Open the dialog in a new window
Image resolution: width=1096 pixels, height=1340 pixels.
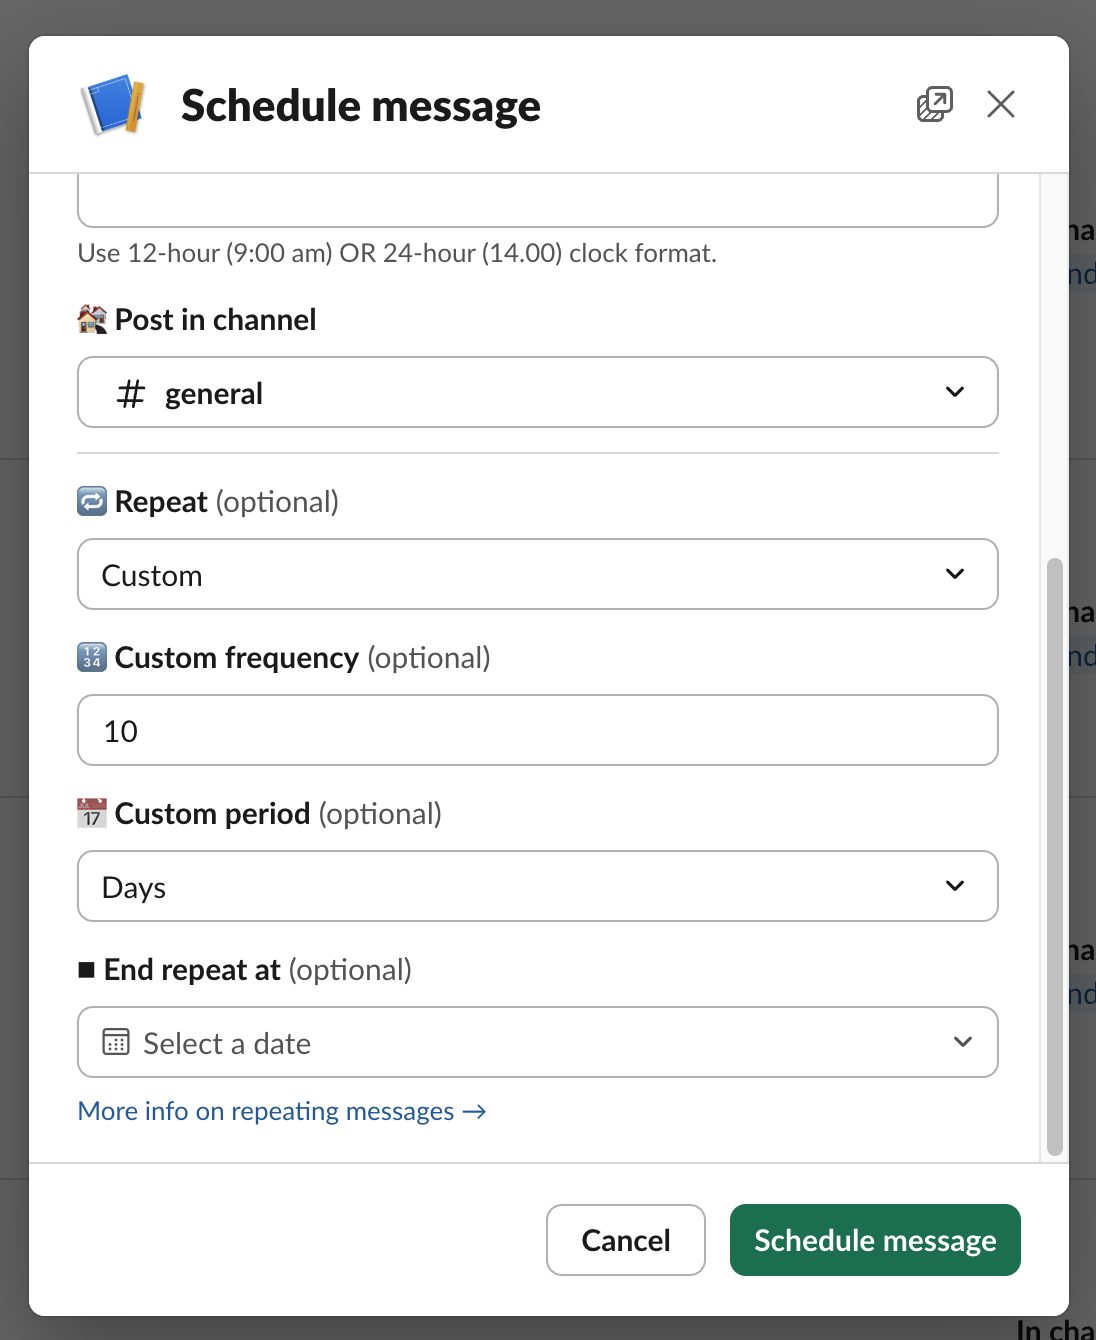tap(935, 104)
